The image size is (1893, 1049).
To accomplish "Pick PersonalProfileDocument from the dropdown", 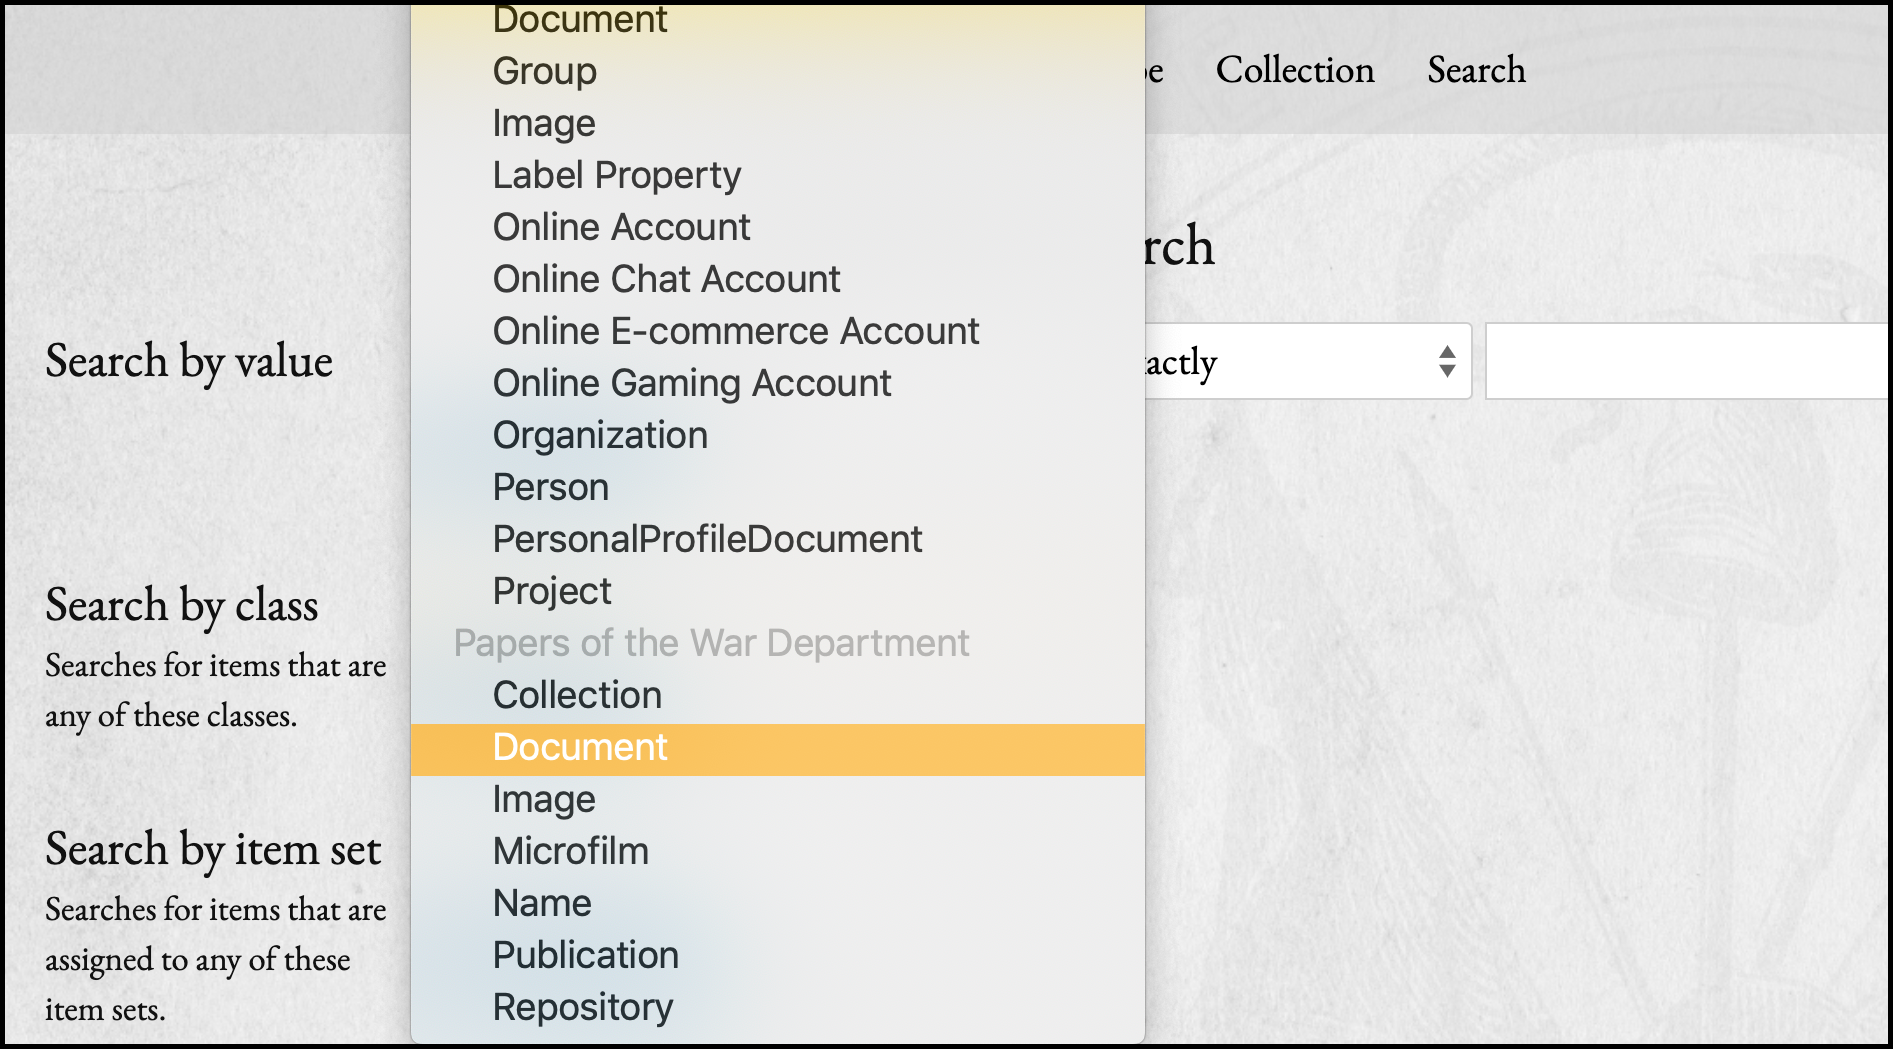I will (x=707, y=539).
